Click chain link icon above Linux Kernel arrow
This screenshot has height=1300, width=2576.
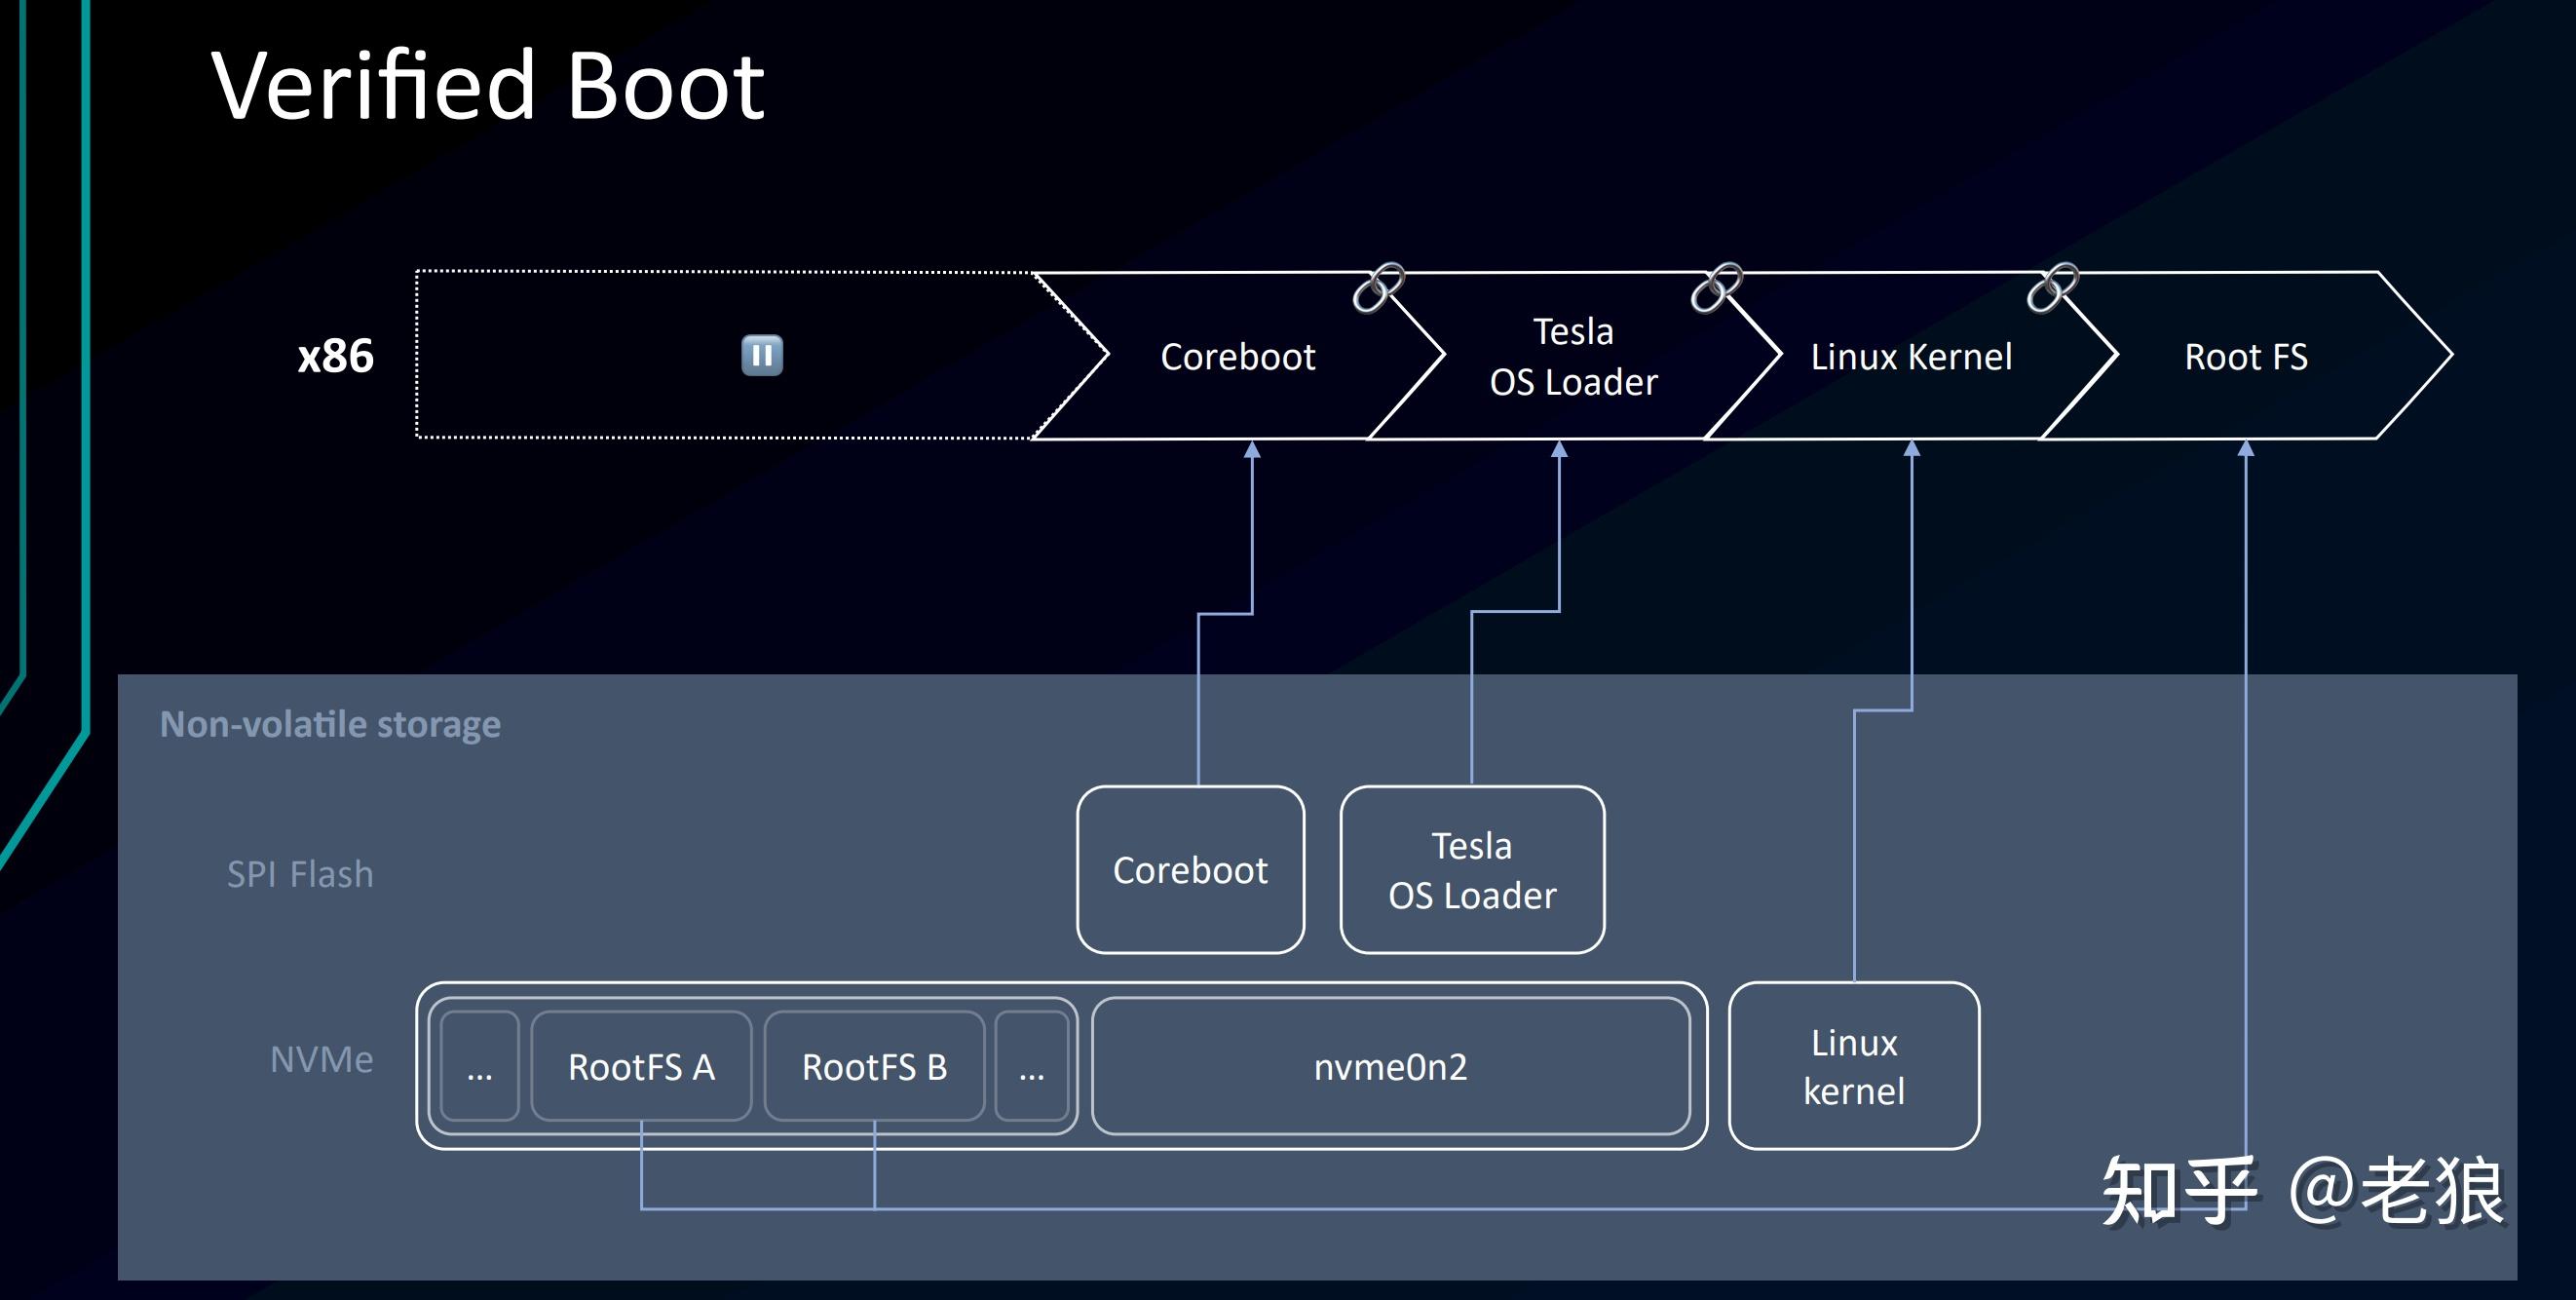pyautogui.click(x=2052, y=288)
